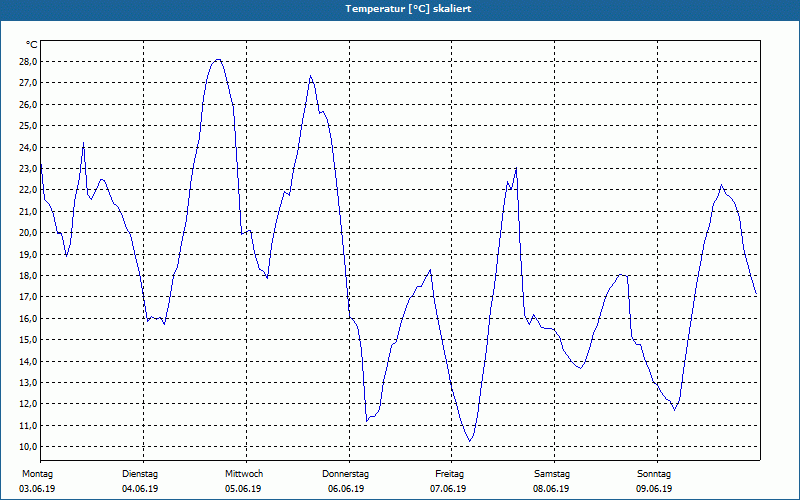Image resolution: width=800 pixels, height=500 pixels.
Task: Click the date 05.06.19
Action: pos(243,489)
